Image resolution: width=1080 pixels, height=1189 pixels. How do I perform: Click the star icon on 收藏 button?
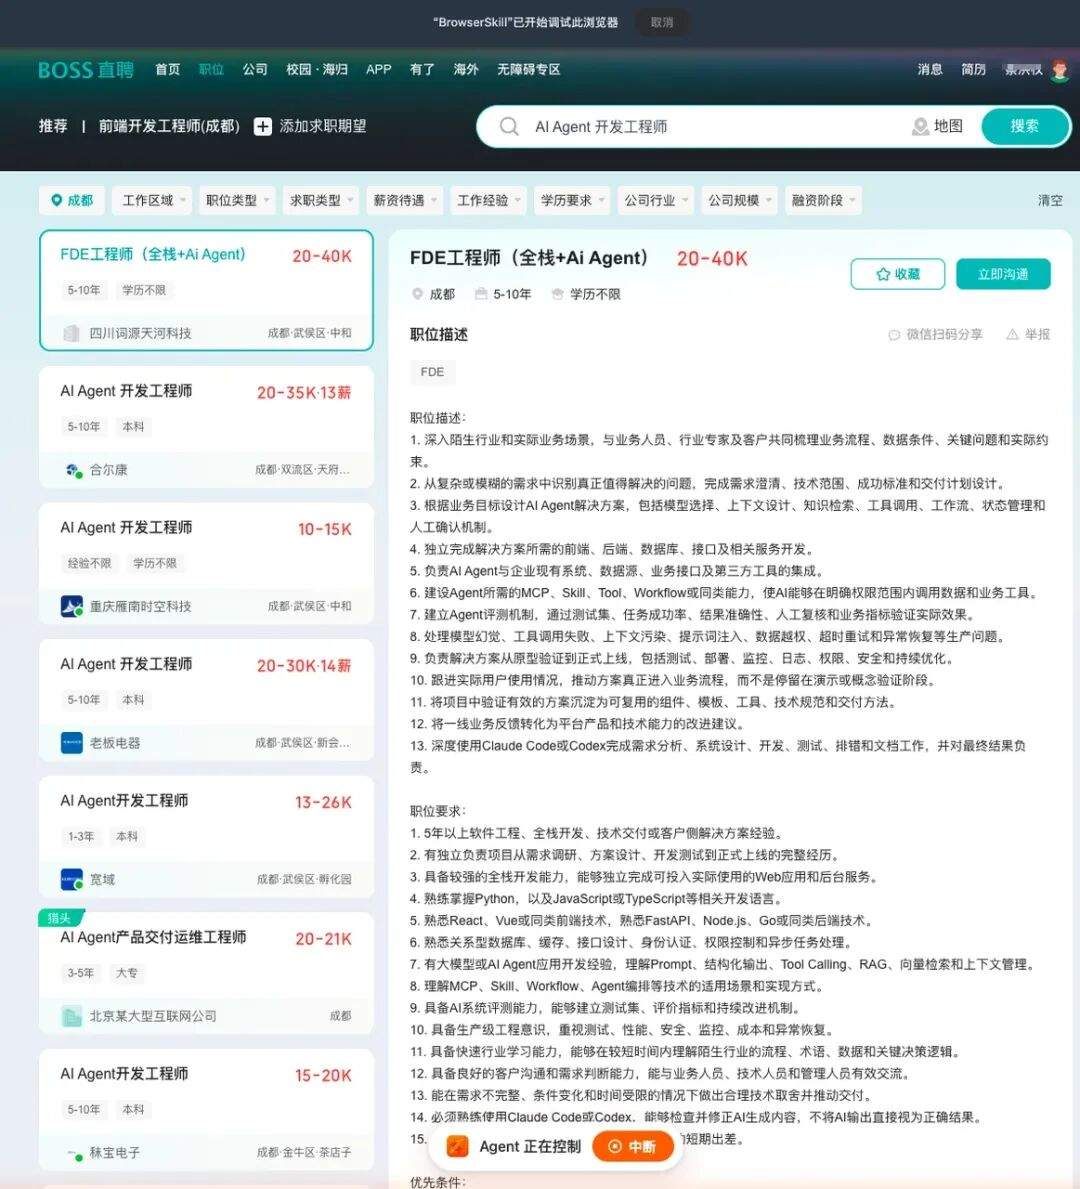tap(883, 274)
